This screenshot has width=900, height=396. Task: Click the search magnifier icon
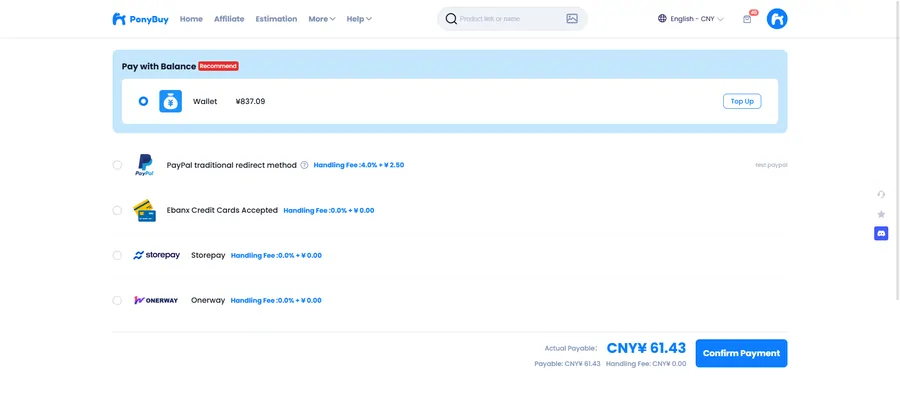451,19
